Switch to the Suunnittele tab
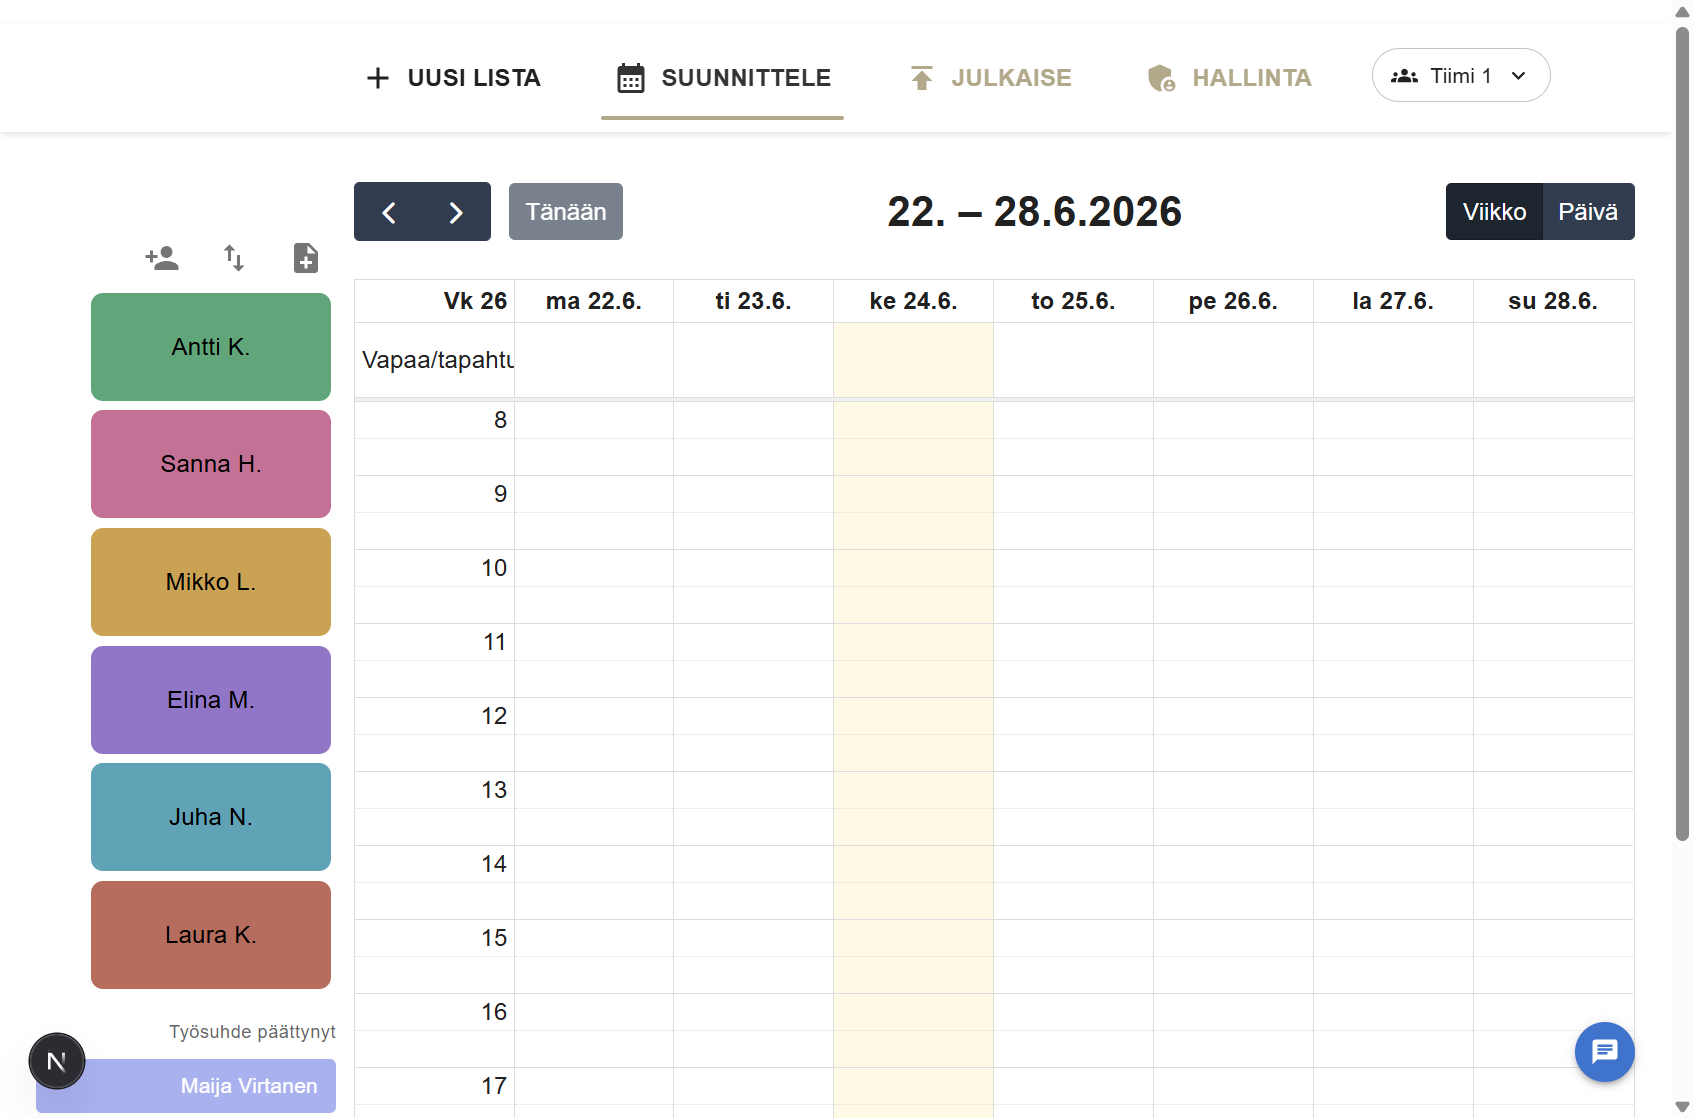The width and height of the screenshot is (1694, 1118). pos(723,78)
